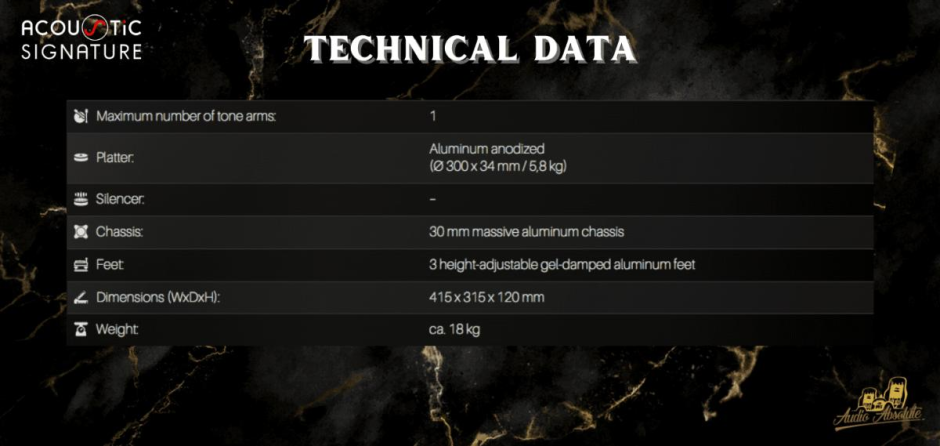Click the ca. 18 kg weight value
The width and height of the screenshot is (940, 446).
(454, 329)
